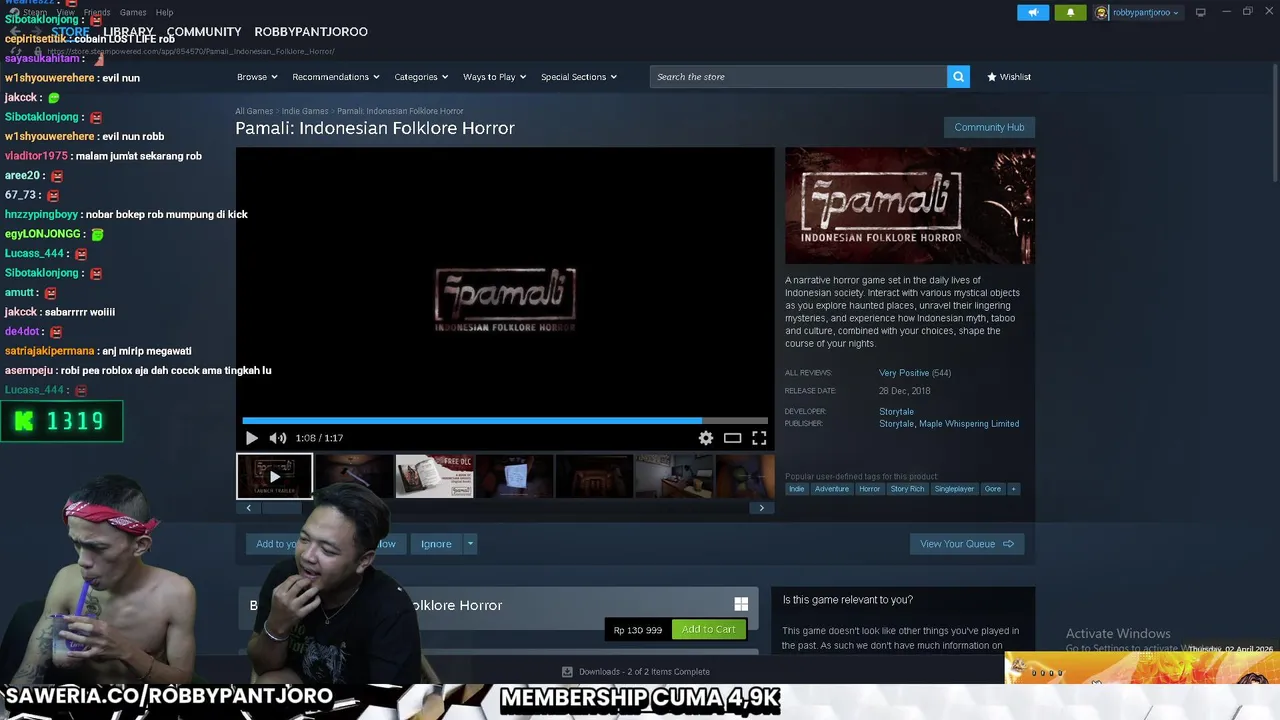This screenshot has width=1280, height=720.
Task: Click the Ignore button
Action: 436,544
